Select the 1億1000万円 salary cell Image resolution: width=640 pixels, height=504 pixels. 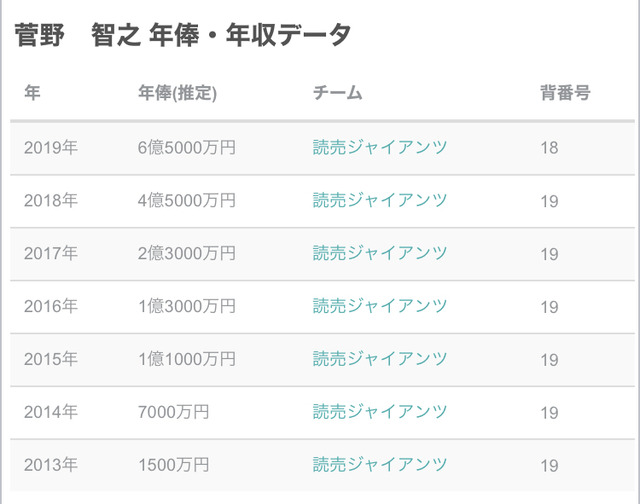187,359
